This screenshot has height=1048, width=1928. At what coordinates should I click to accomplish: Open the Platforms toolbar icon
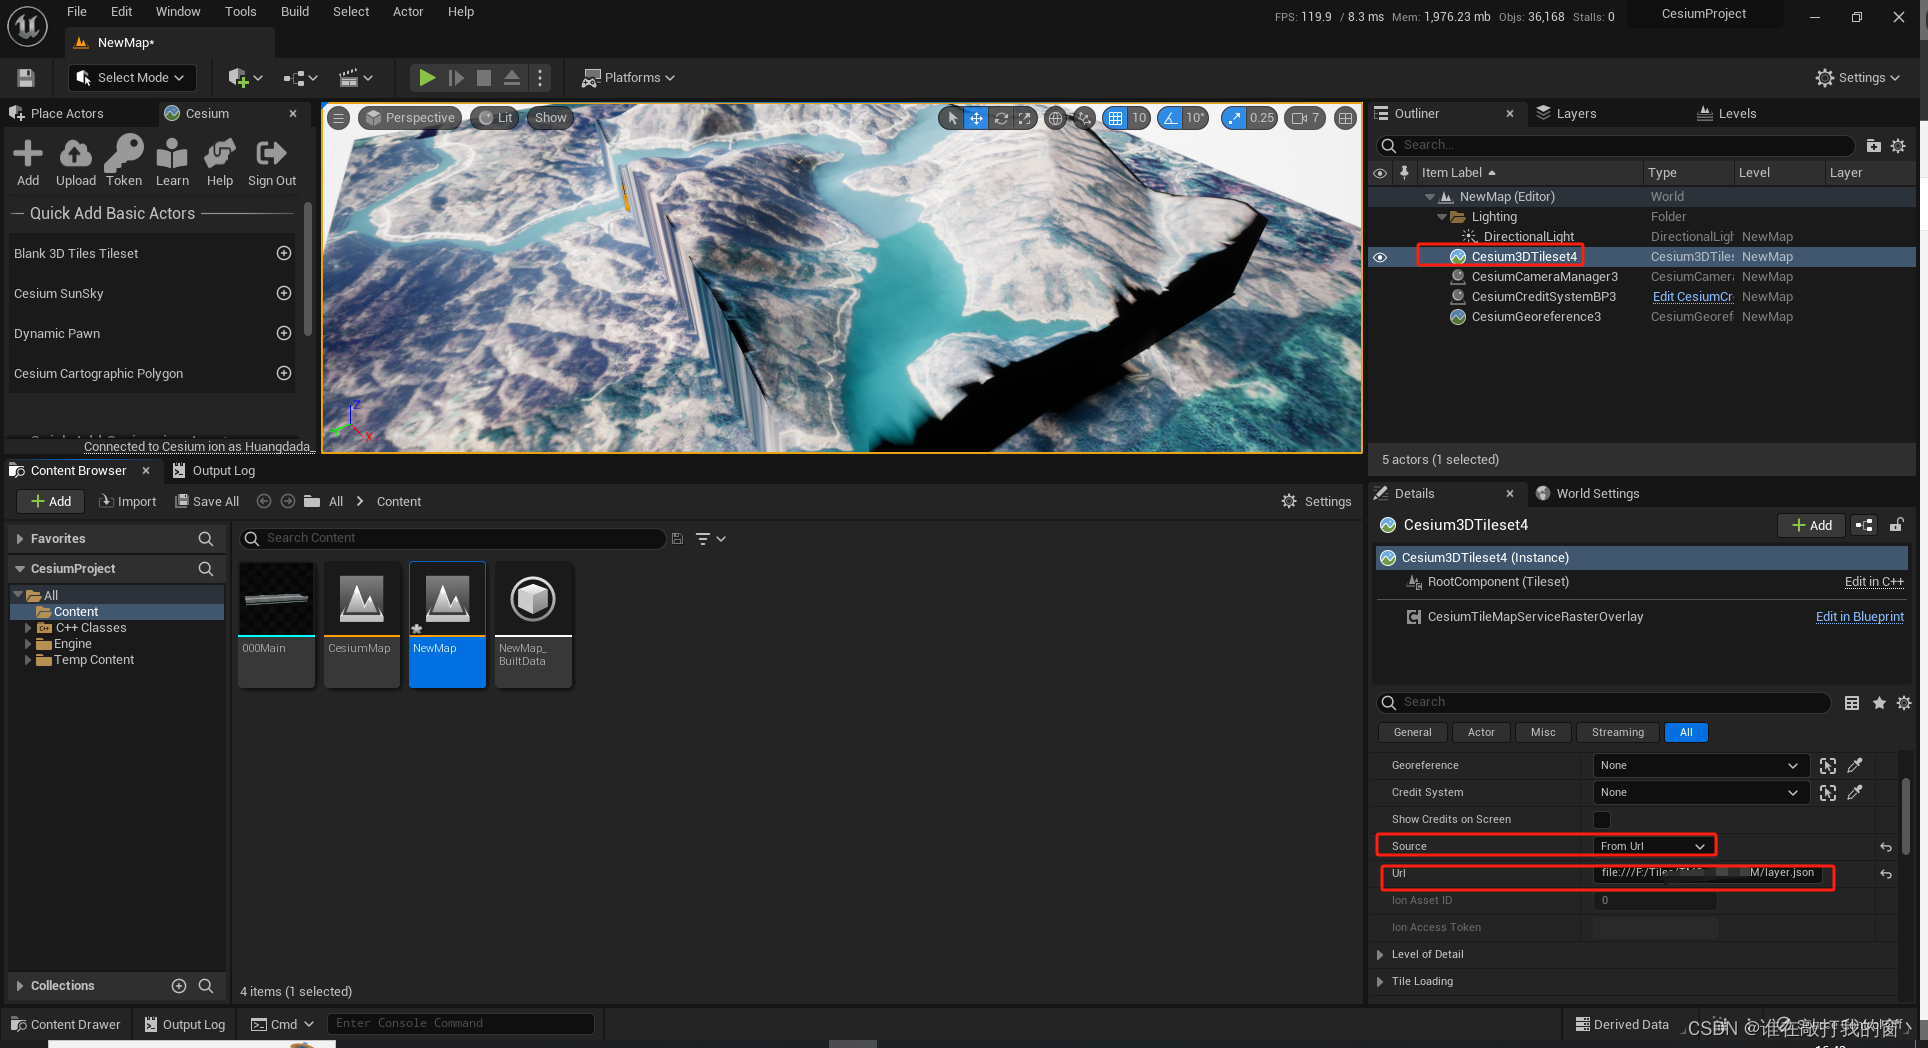pos(627,77)
